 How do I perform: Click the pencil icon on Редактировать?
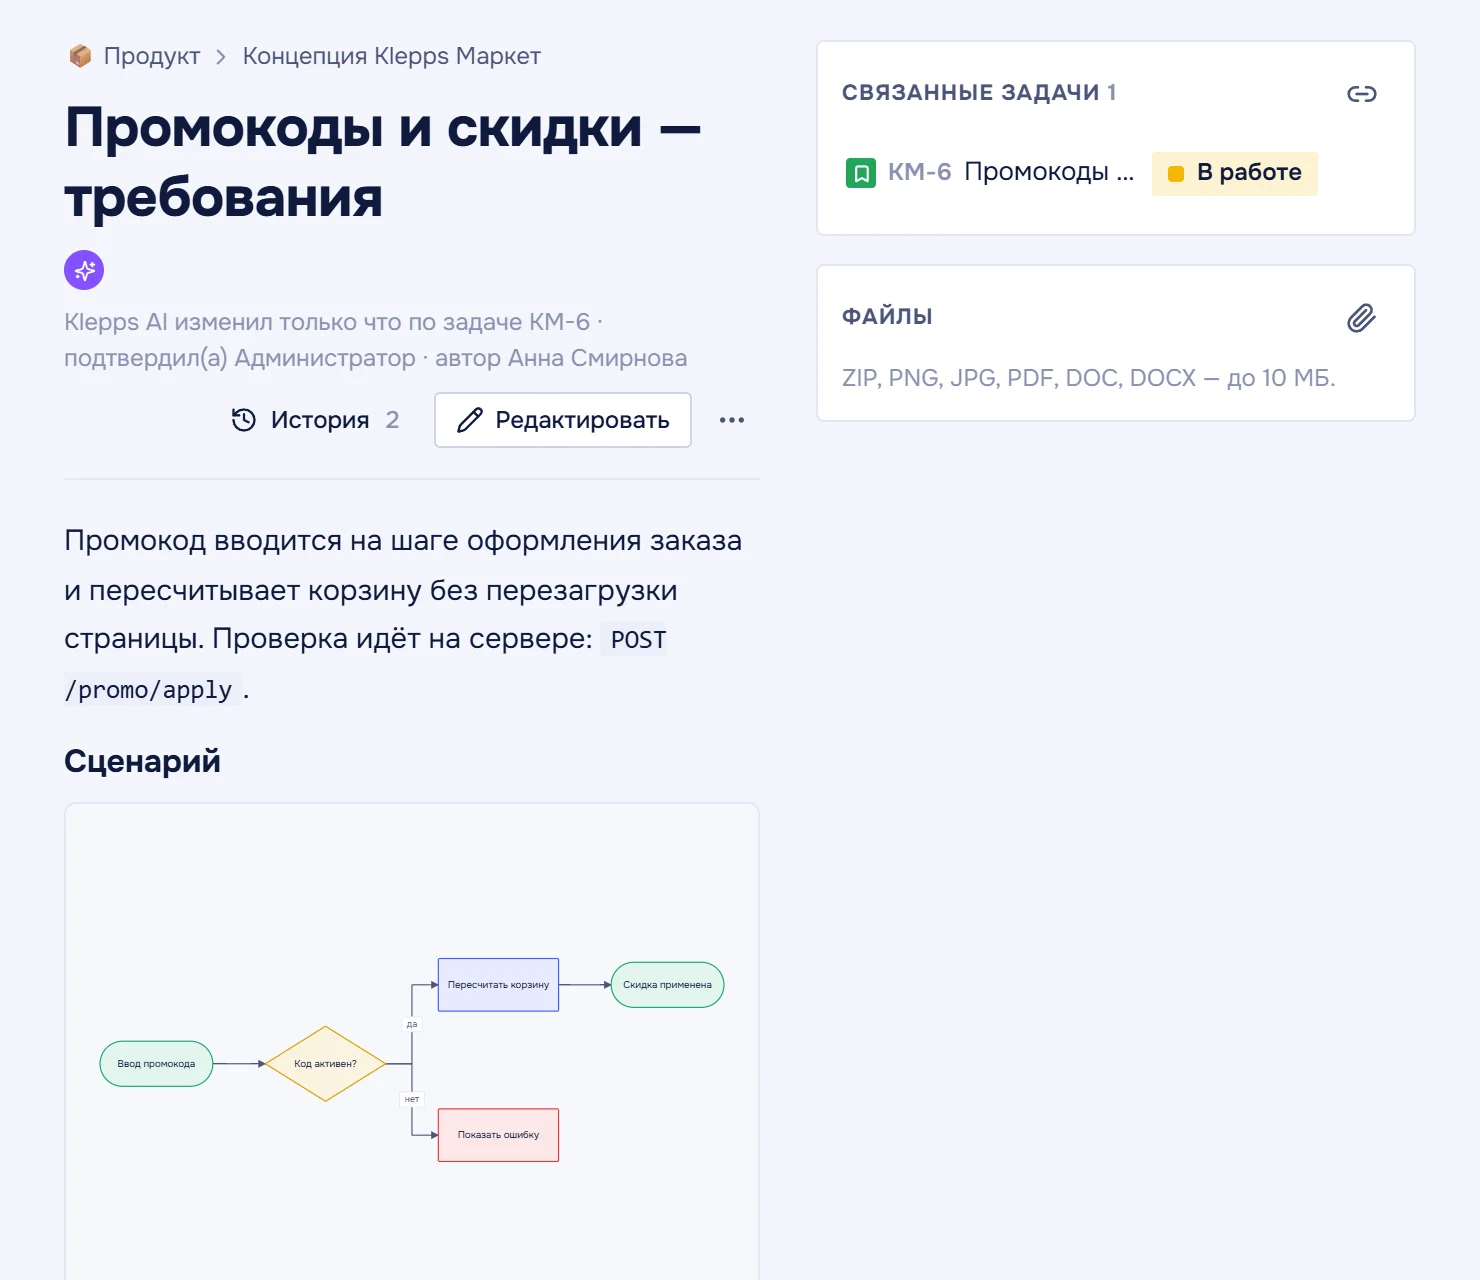point(470,420)
